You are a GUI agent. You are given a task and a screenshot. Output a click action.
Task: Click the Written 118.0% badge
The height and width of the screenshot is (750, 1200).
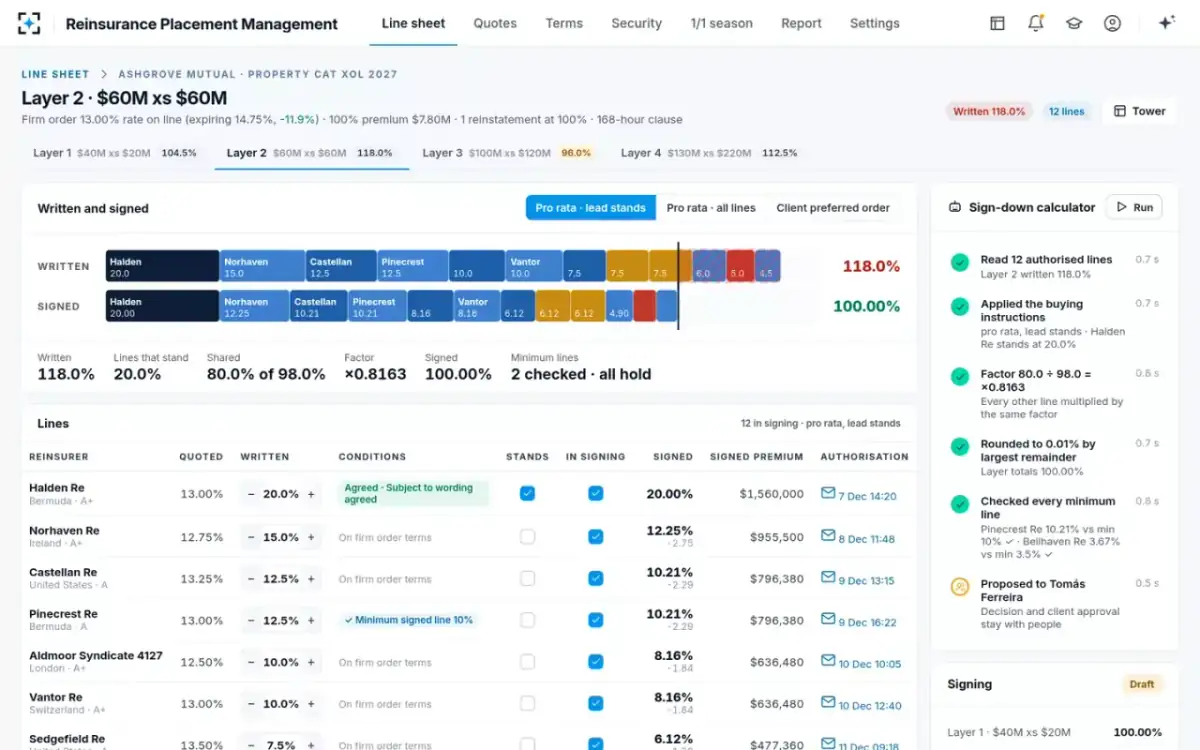point(989,111)
